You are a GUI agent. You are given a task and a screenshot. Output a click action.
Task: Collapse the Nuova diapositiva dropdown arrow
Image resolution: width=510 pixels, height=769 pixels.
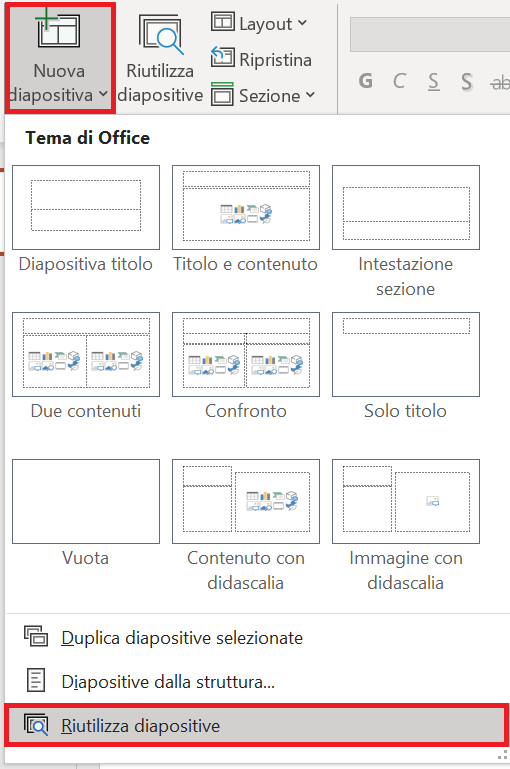pos(103,93)
